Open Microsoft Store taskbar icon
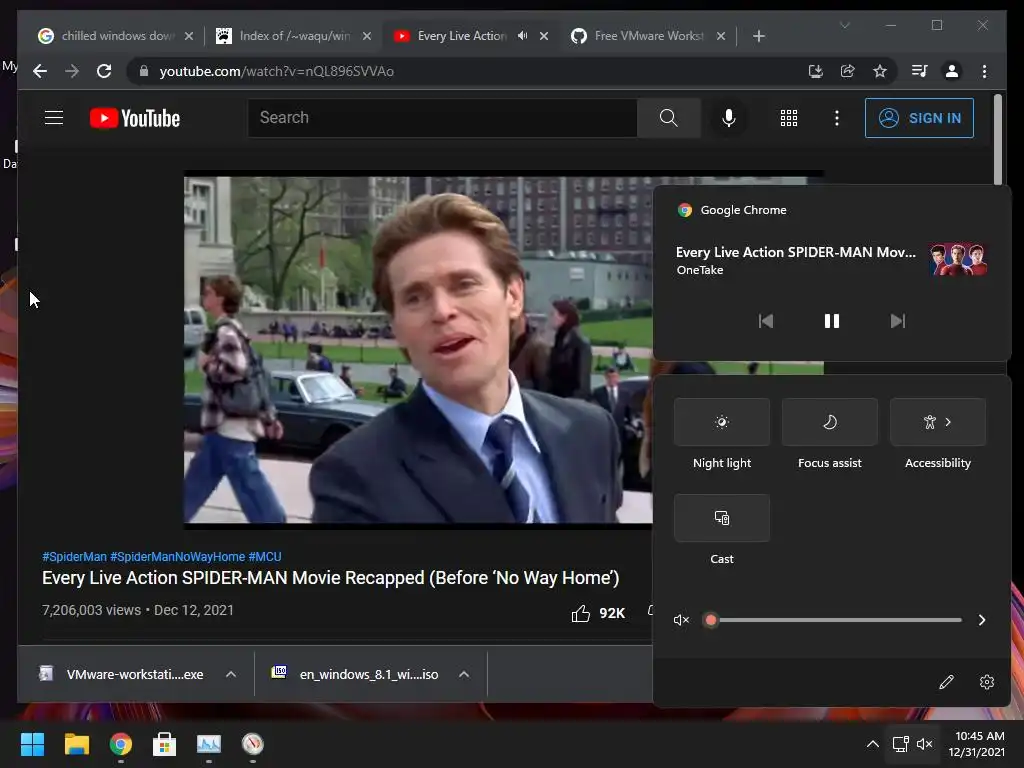This screenshot has width=1024, height=768. (165, 744)
